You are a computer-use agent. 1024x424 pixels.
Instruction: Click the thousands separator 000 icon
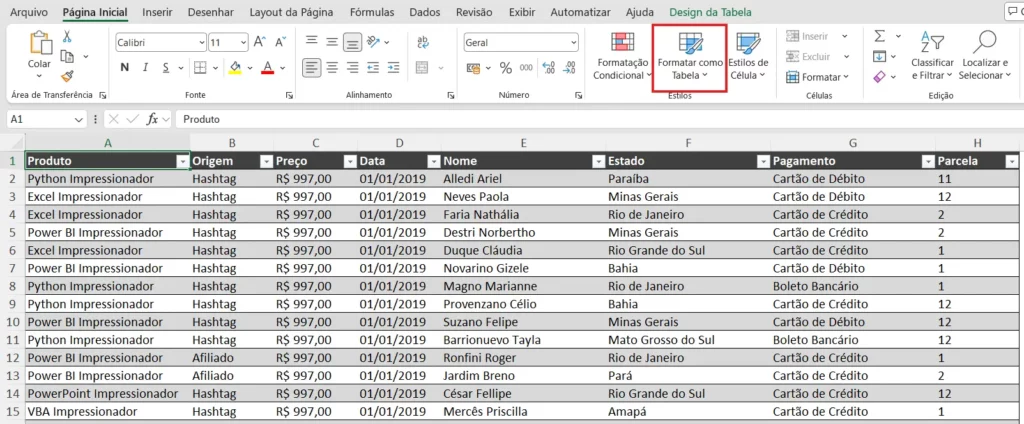coord(526,67)
